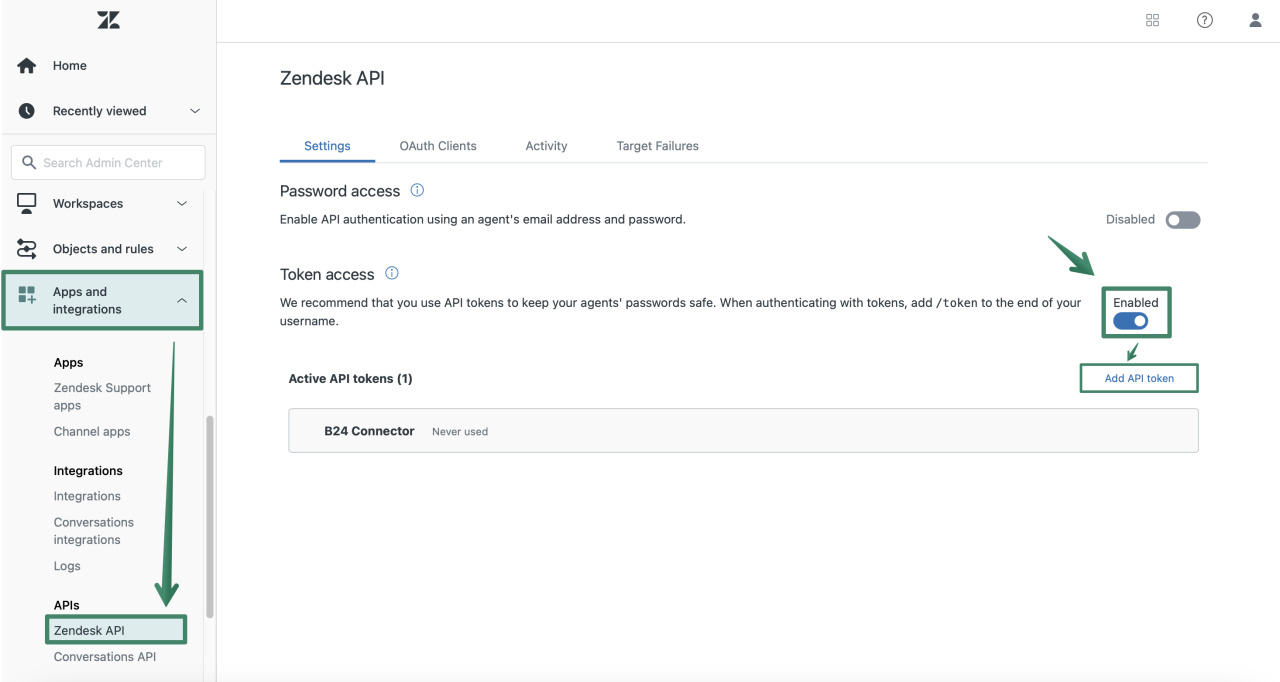
Task: Click the Objects and rules icon
Action: click(26, 248)
